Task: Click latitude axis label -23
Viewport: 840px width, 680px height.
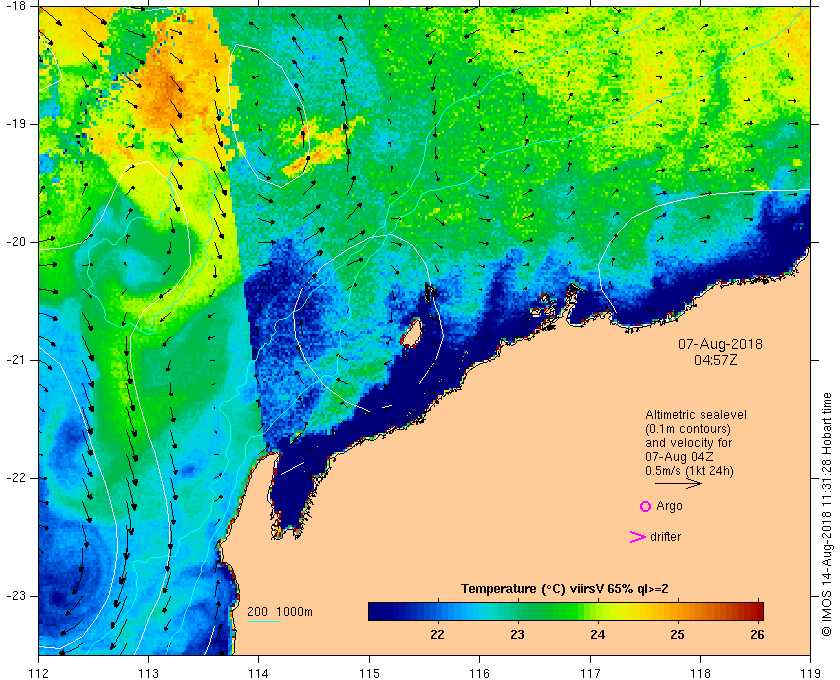Action: click(14, 596)
